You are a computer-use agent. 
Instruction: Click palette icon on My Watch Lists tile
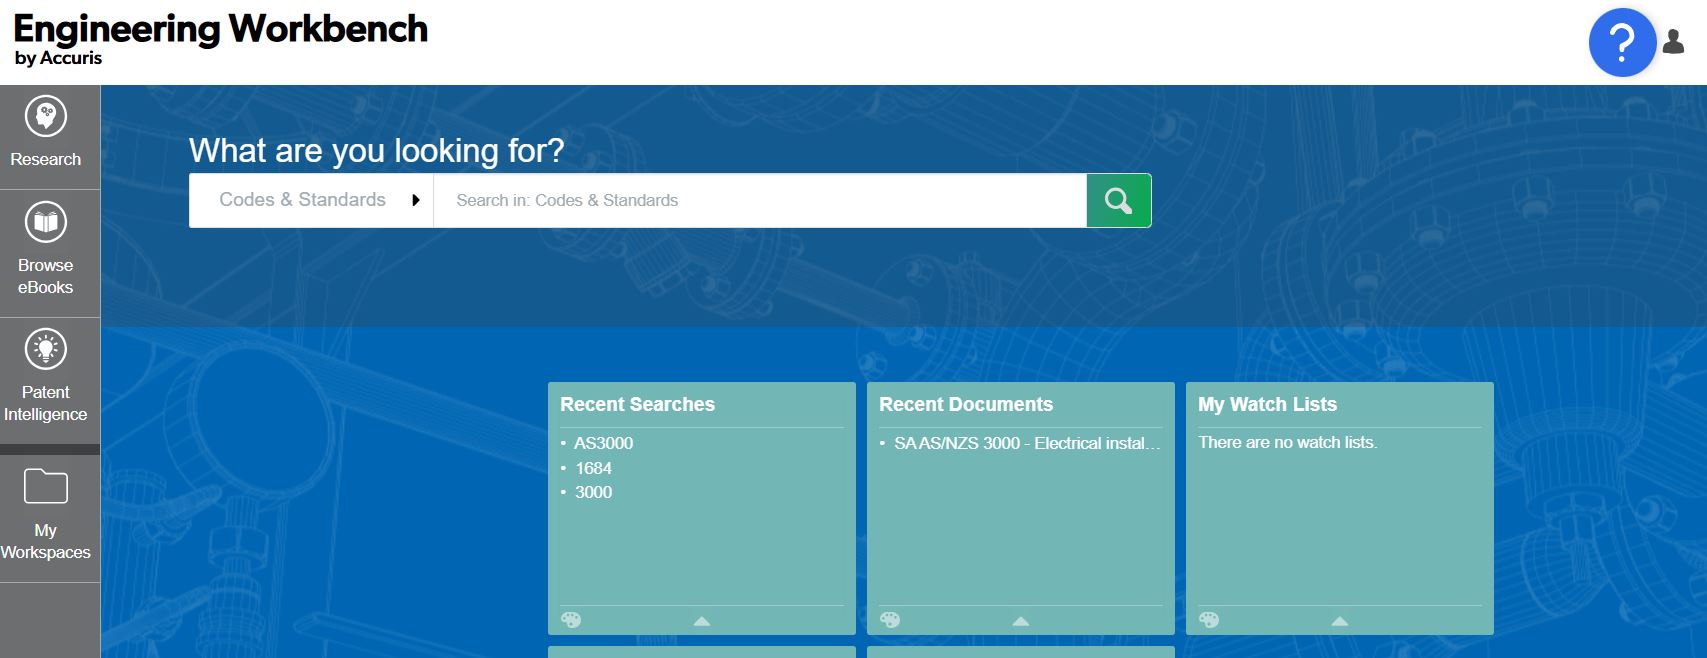tap(1209, 620)
